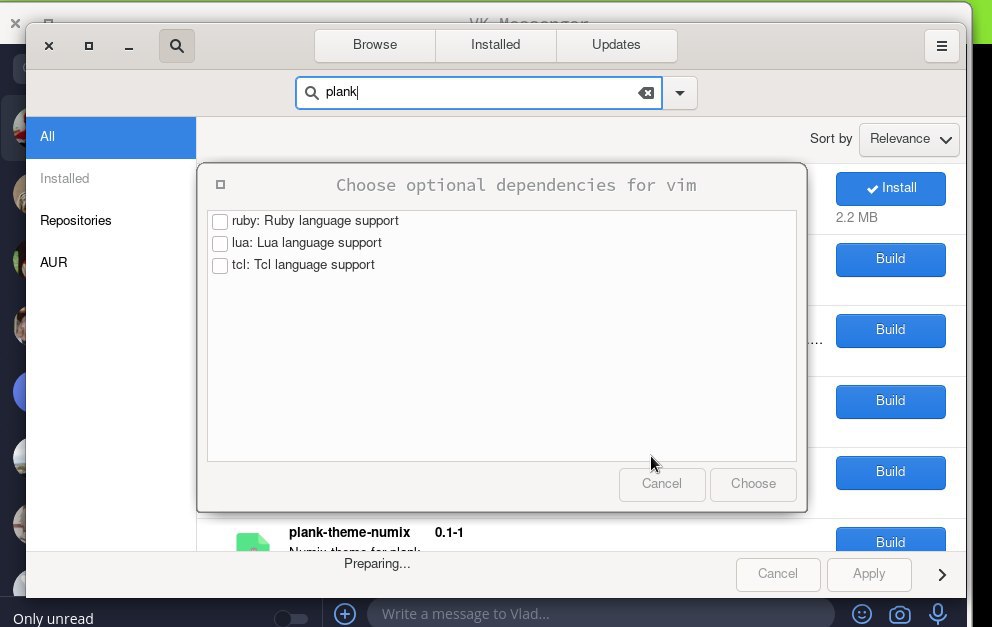
Task: Click in the plank search field
Action: point(479,93)
